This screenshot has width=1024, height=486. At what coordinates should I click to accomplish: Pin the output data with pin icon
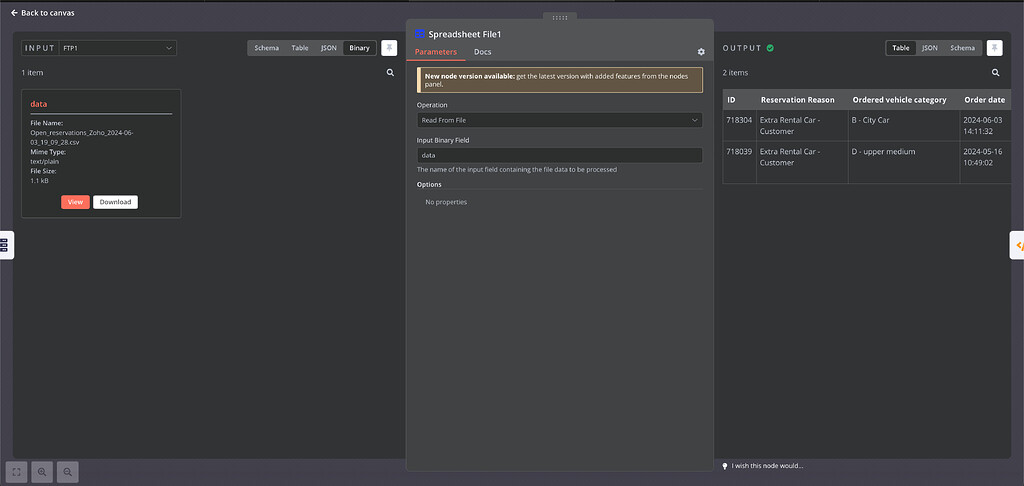tap(994, 48)
